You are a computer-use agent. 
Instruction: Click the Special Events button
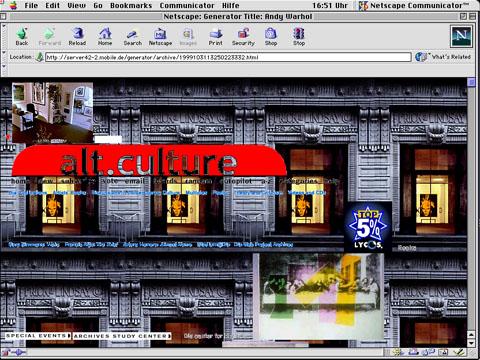38,336
